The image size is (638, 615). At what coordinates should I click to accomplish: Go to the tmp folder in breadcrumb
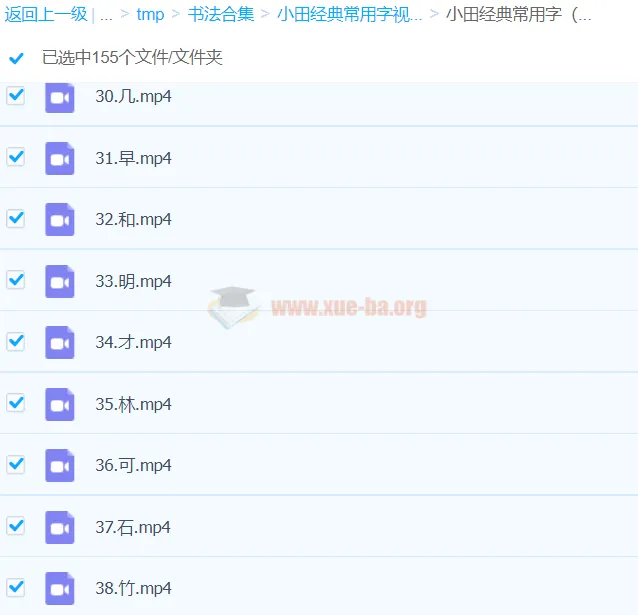pos(150,15)
